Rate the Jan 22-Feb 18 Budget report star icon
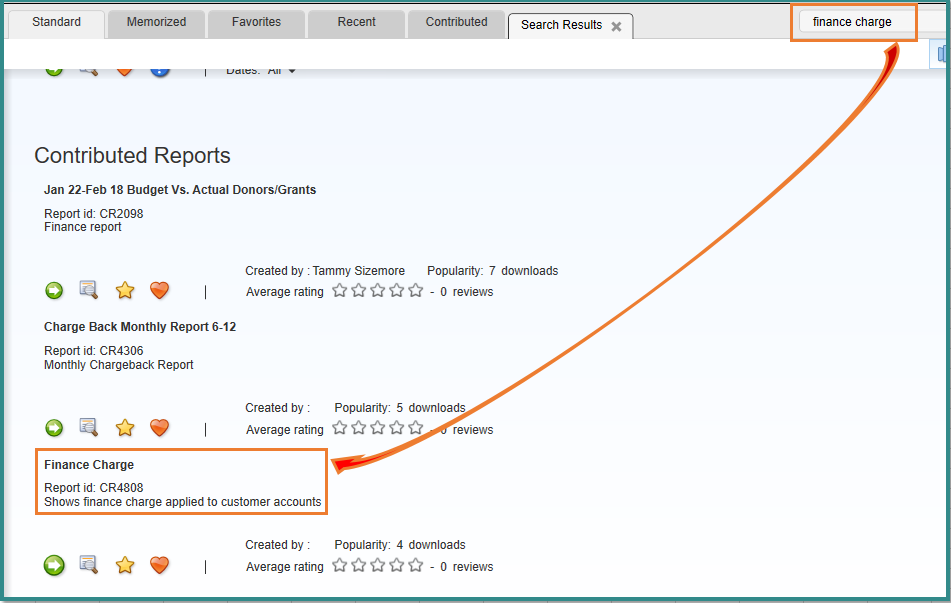The image size is (951, 603). [x=125, y=290]
